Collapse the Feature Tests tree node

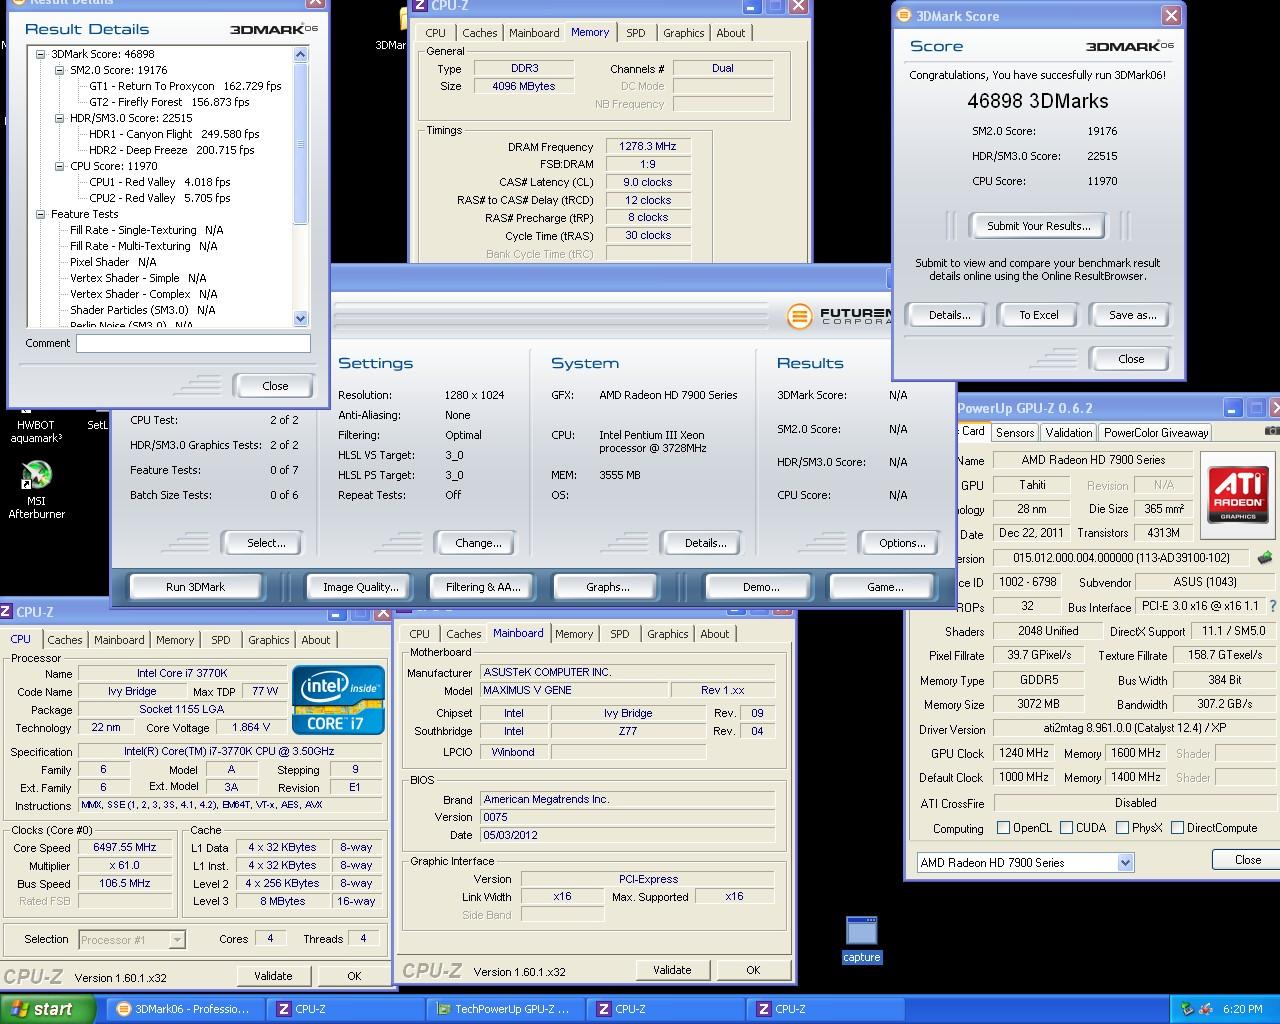pyautogui.click(x=41, y=215)
